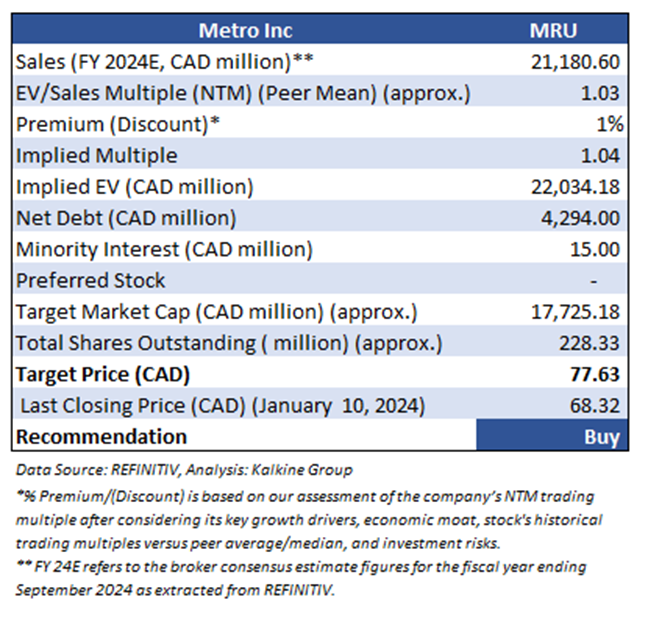Click the Sales value 21,180.60
Screen dimensions: 648x625
575,62
